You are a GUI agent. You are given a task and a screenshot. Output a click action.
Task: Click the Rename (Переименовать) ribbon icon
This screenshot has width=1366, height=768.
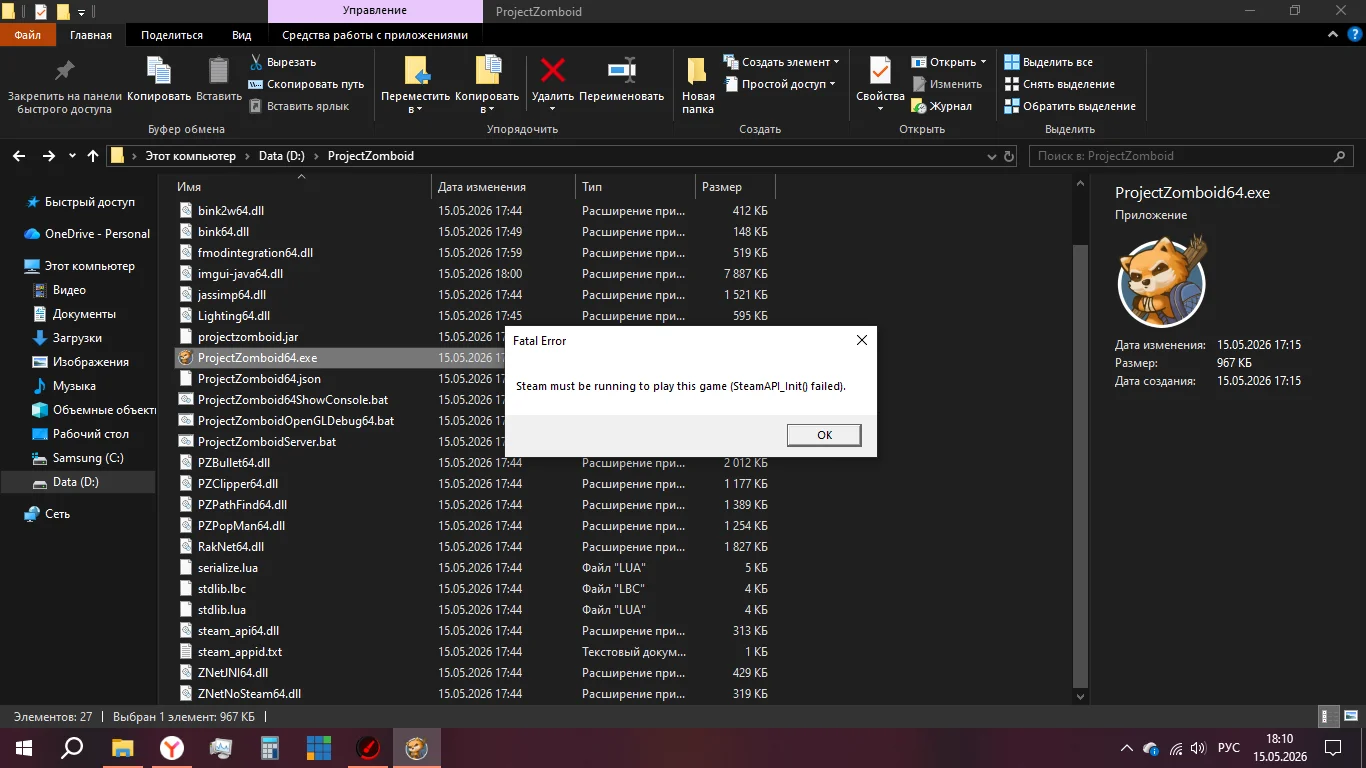(621, 71)
